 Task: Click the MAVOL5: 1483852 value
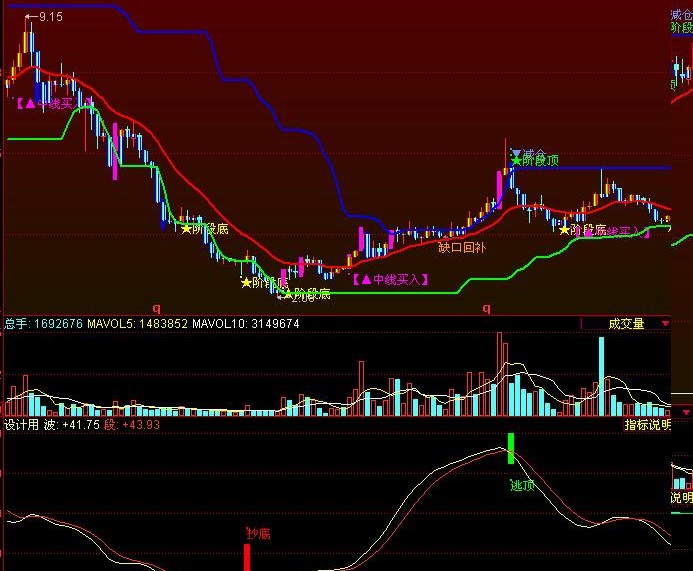[137, 324]
